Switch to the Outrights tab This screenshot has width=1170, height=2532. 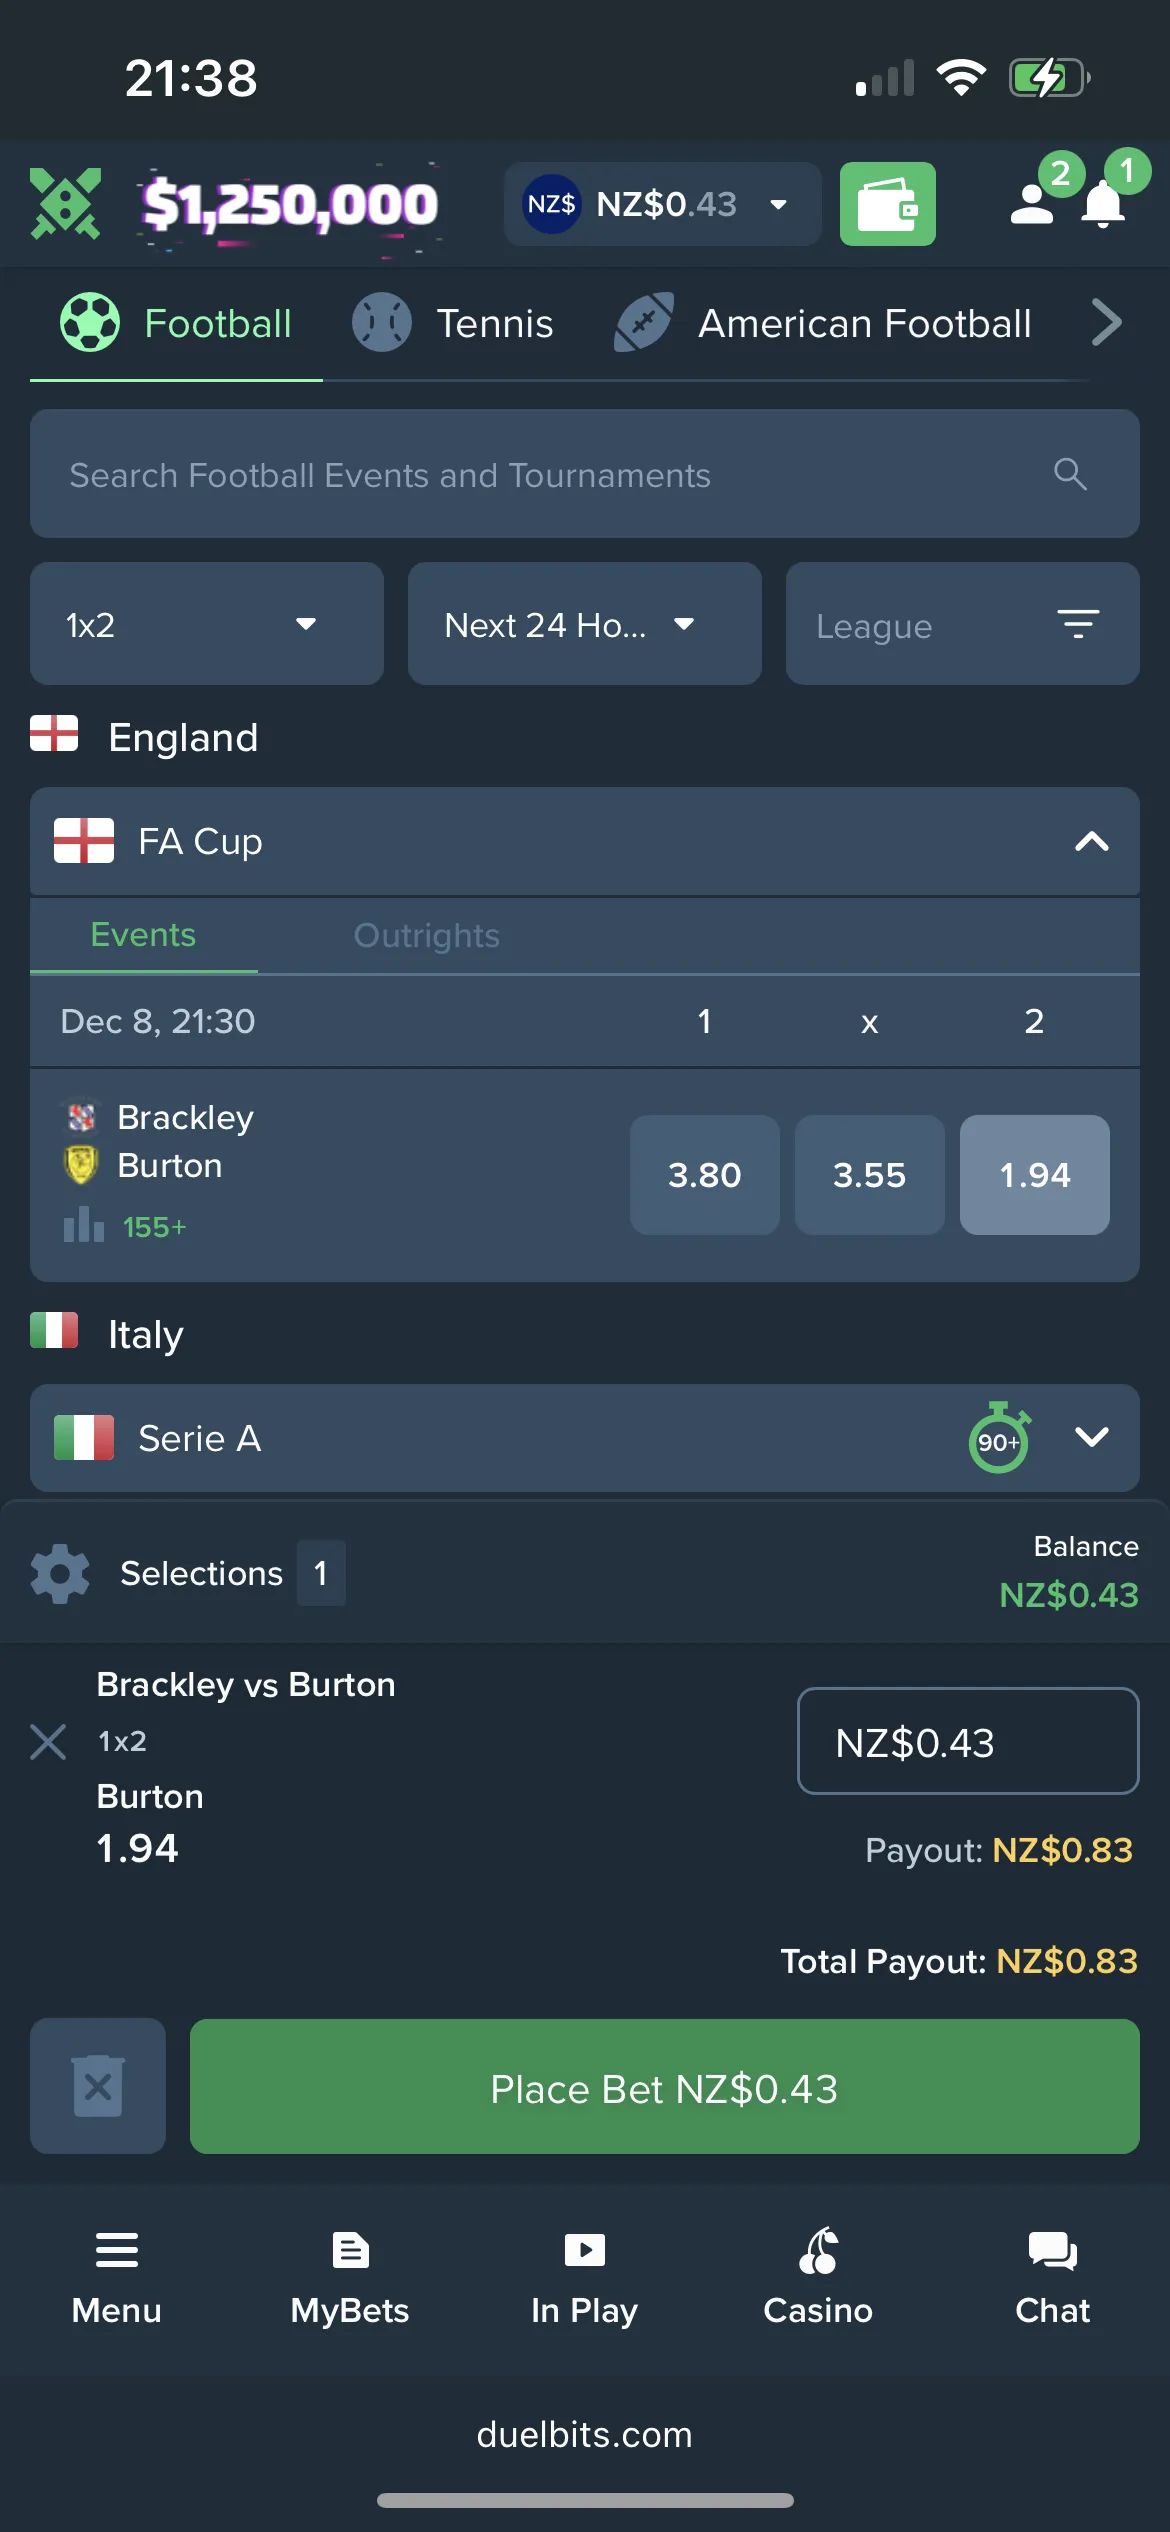(426, 936)
